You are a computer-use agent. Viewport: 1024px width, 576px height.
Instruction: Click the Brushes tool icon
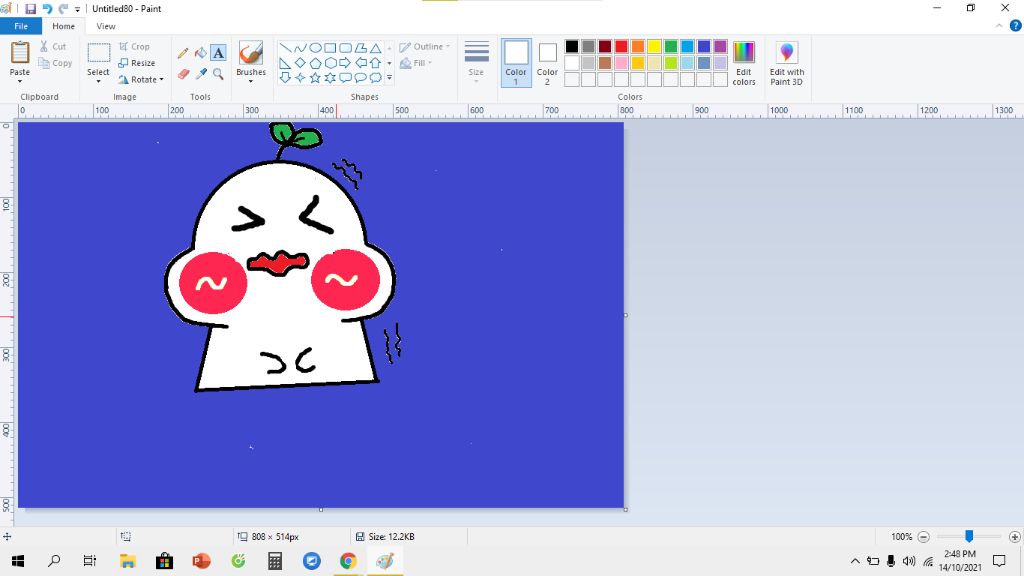[251, 53]
